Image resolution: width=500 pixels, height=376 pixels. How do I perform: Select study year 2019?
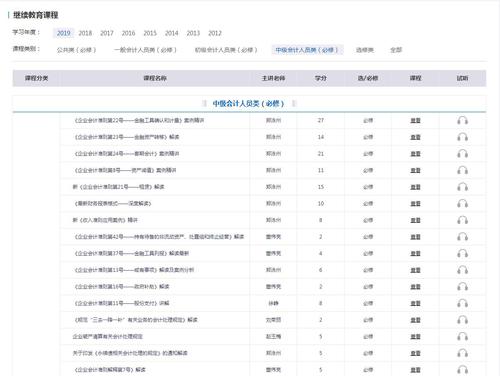click(x=63, y=33)
